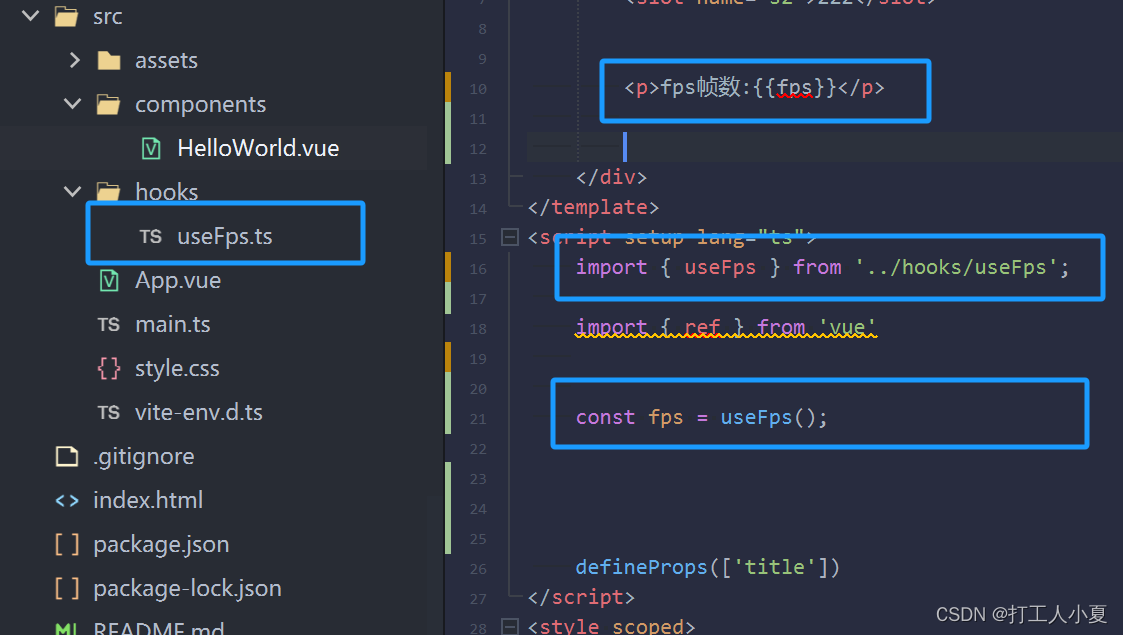Click the TS icon next to useFps.ts
This screenshot has width=1123, height=635.
151,236
